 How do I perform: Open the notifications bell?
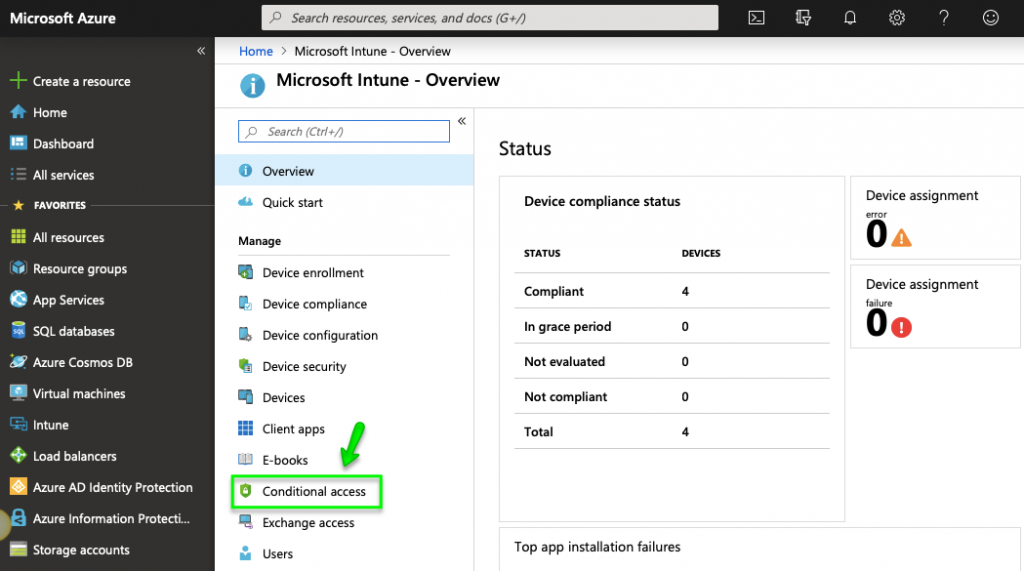coord(850,18)
